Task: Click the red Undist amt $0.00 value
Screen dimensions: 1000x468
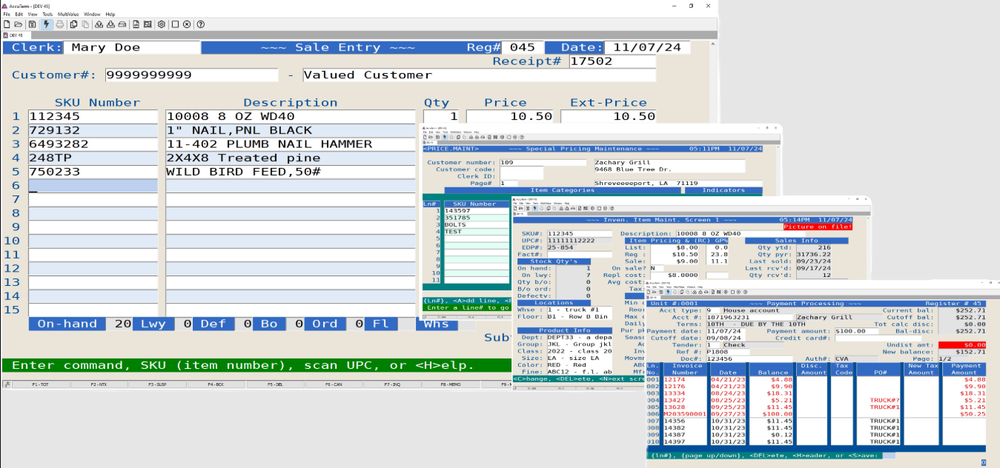Action: 962,345
